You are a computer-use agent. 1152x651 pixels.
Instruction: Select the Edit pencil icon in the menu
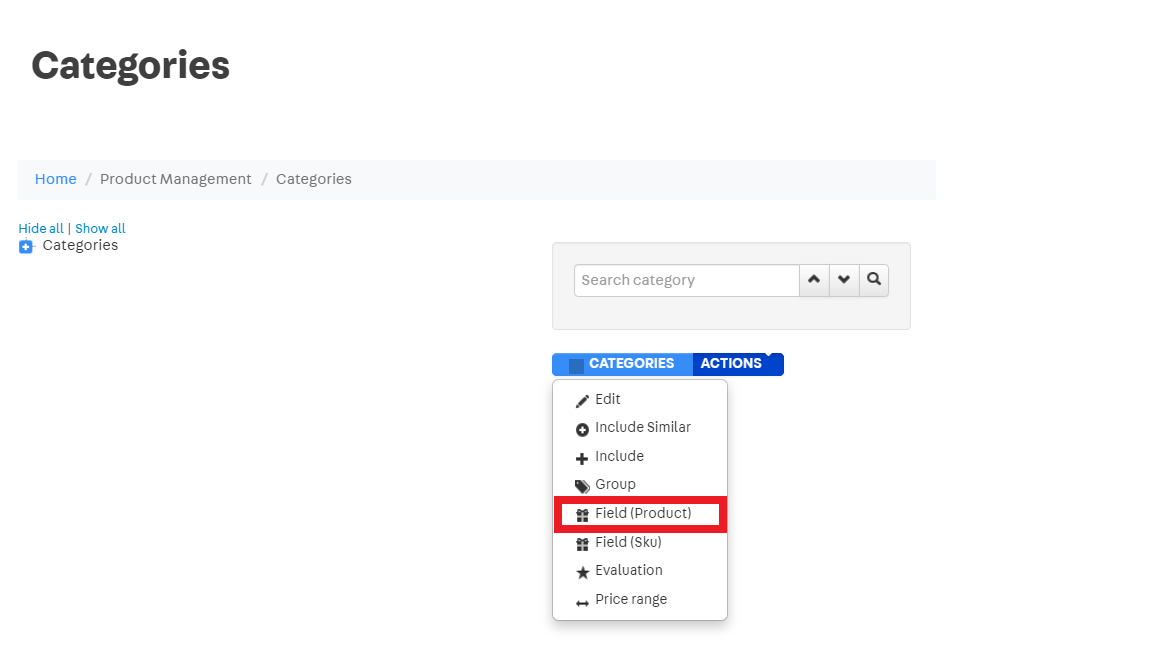point(583,398)
